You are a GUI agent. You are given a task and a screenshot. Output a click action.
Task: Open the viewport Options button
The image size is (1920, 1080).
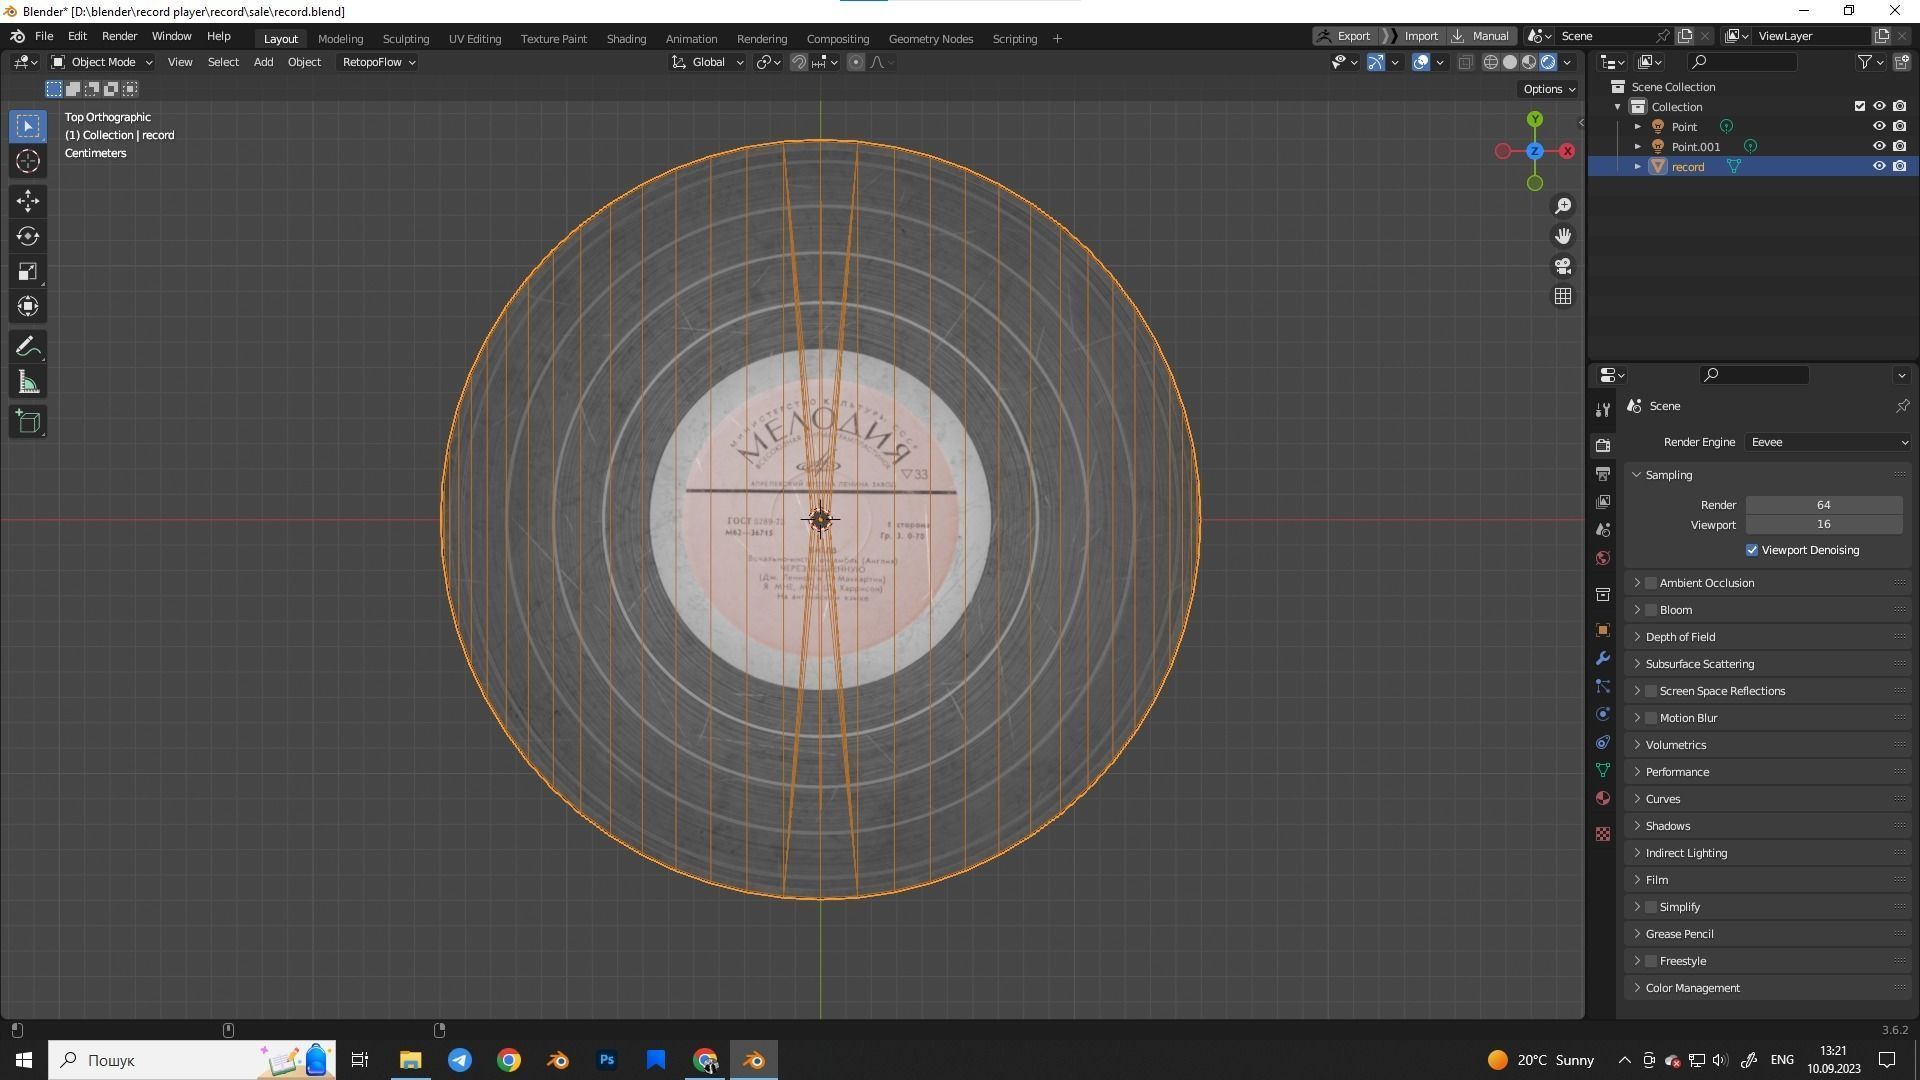[x=1549, y=89]
